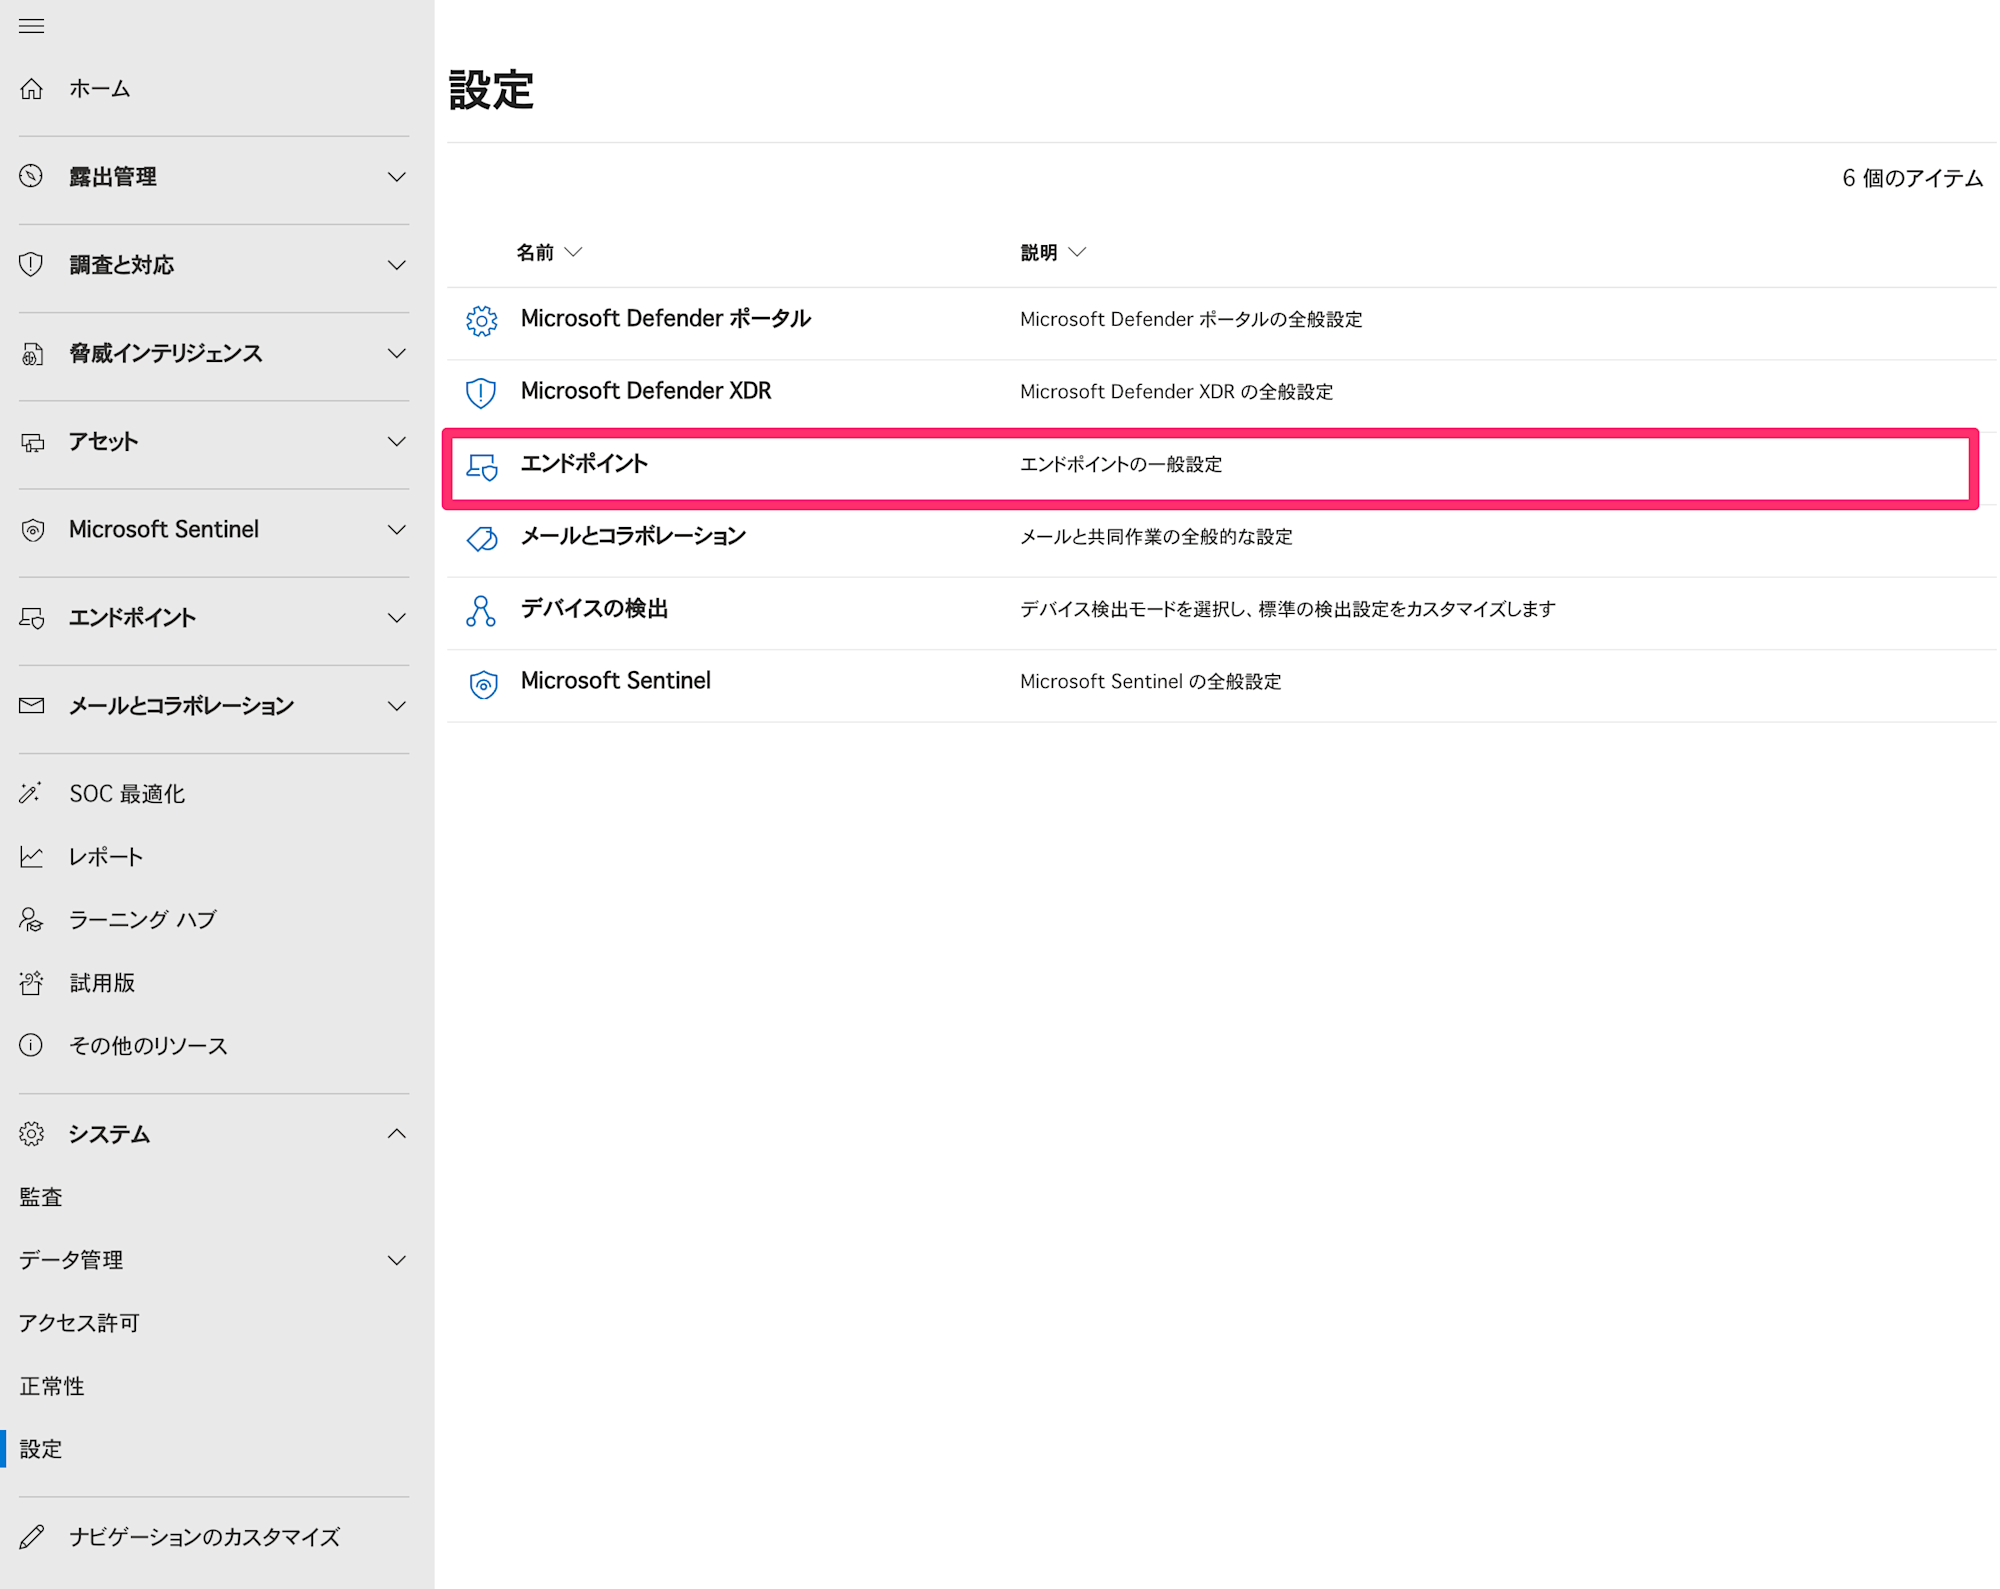Click the デバイスの検出 row network icon
The width and height of the screenshot is (2000, 1589).
click(x=481, y=611)
